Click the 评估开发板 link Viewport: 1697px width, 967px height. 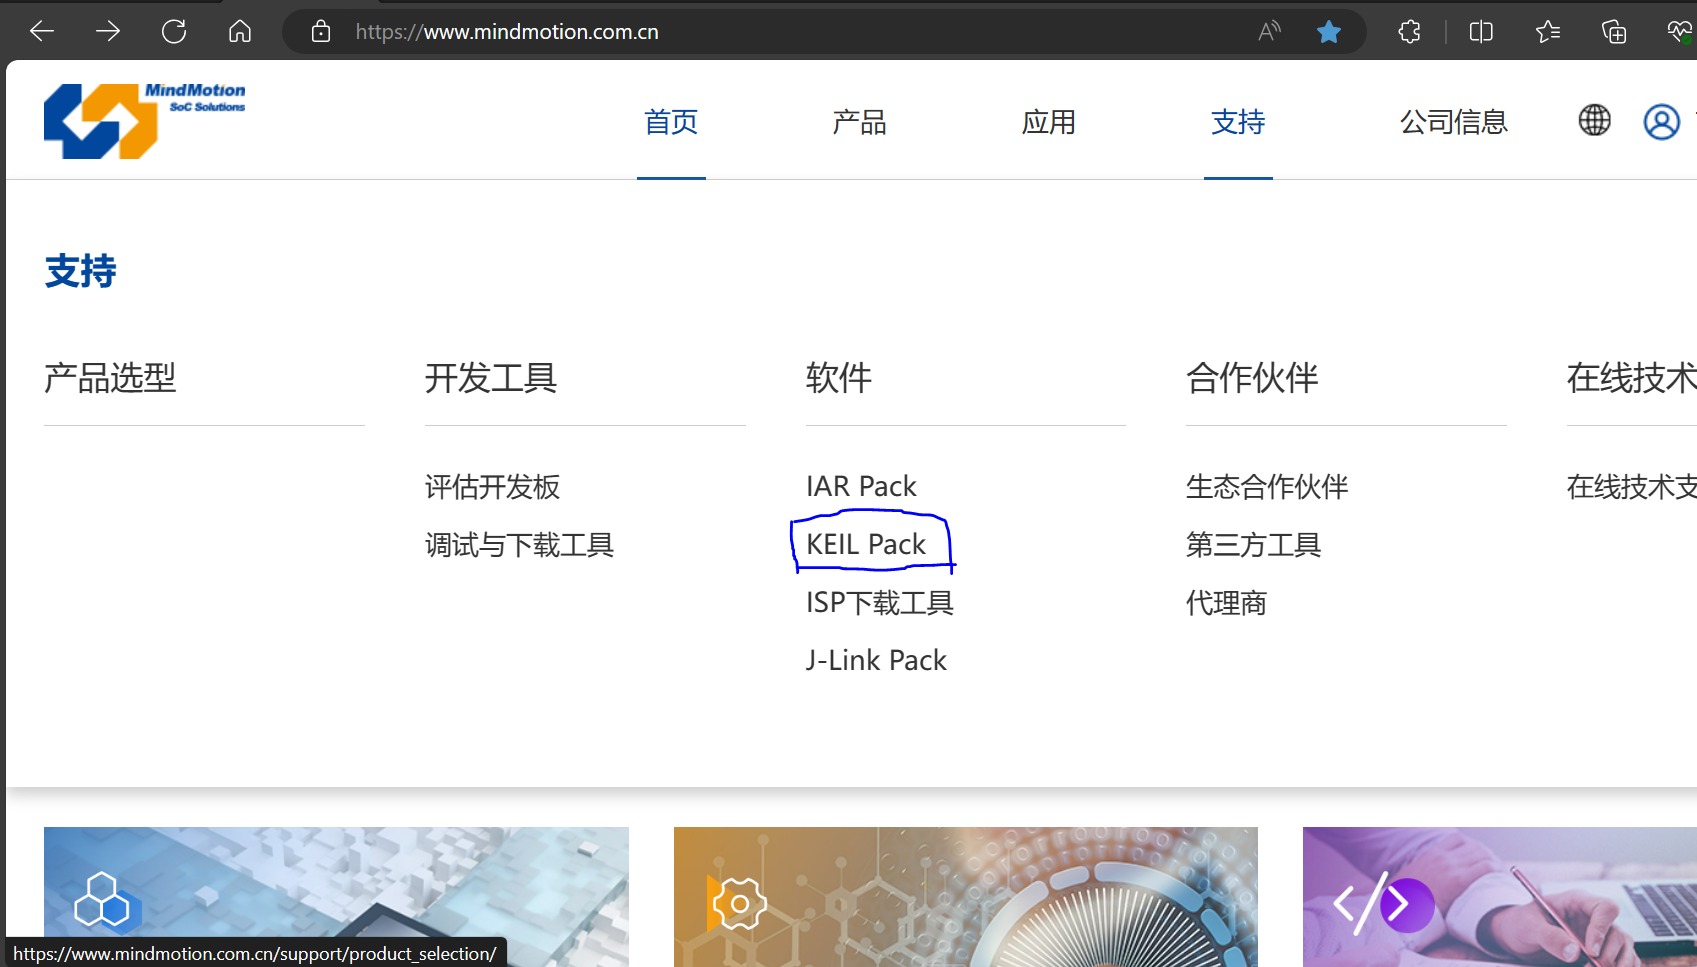[492, 487]
